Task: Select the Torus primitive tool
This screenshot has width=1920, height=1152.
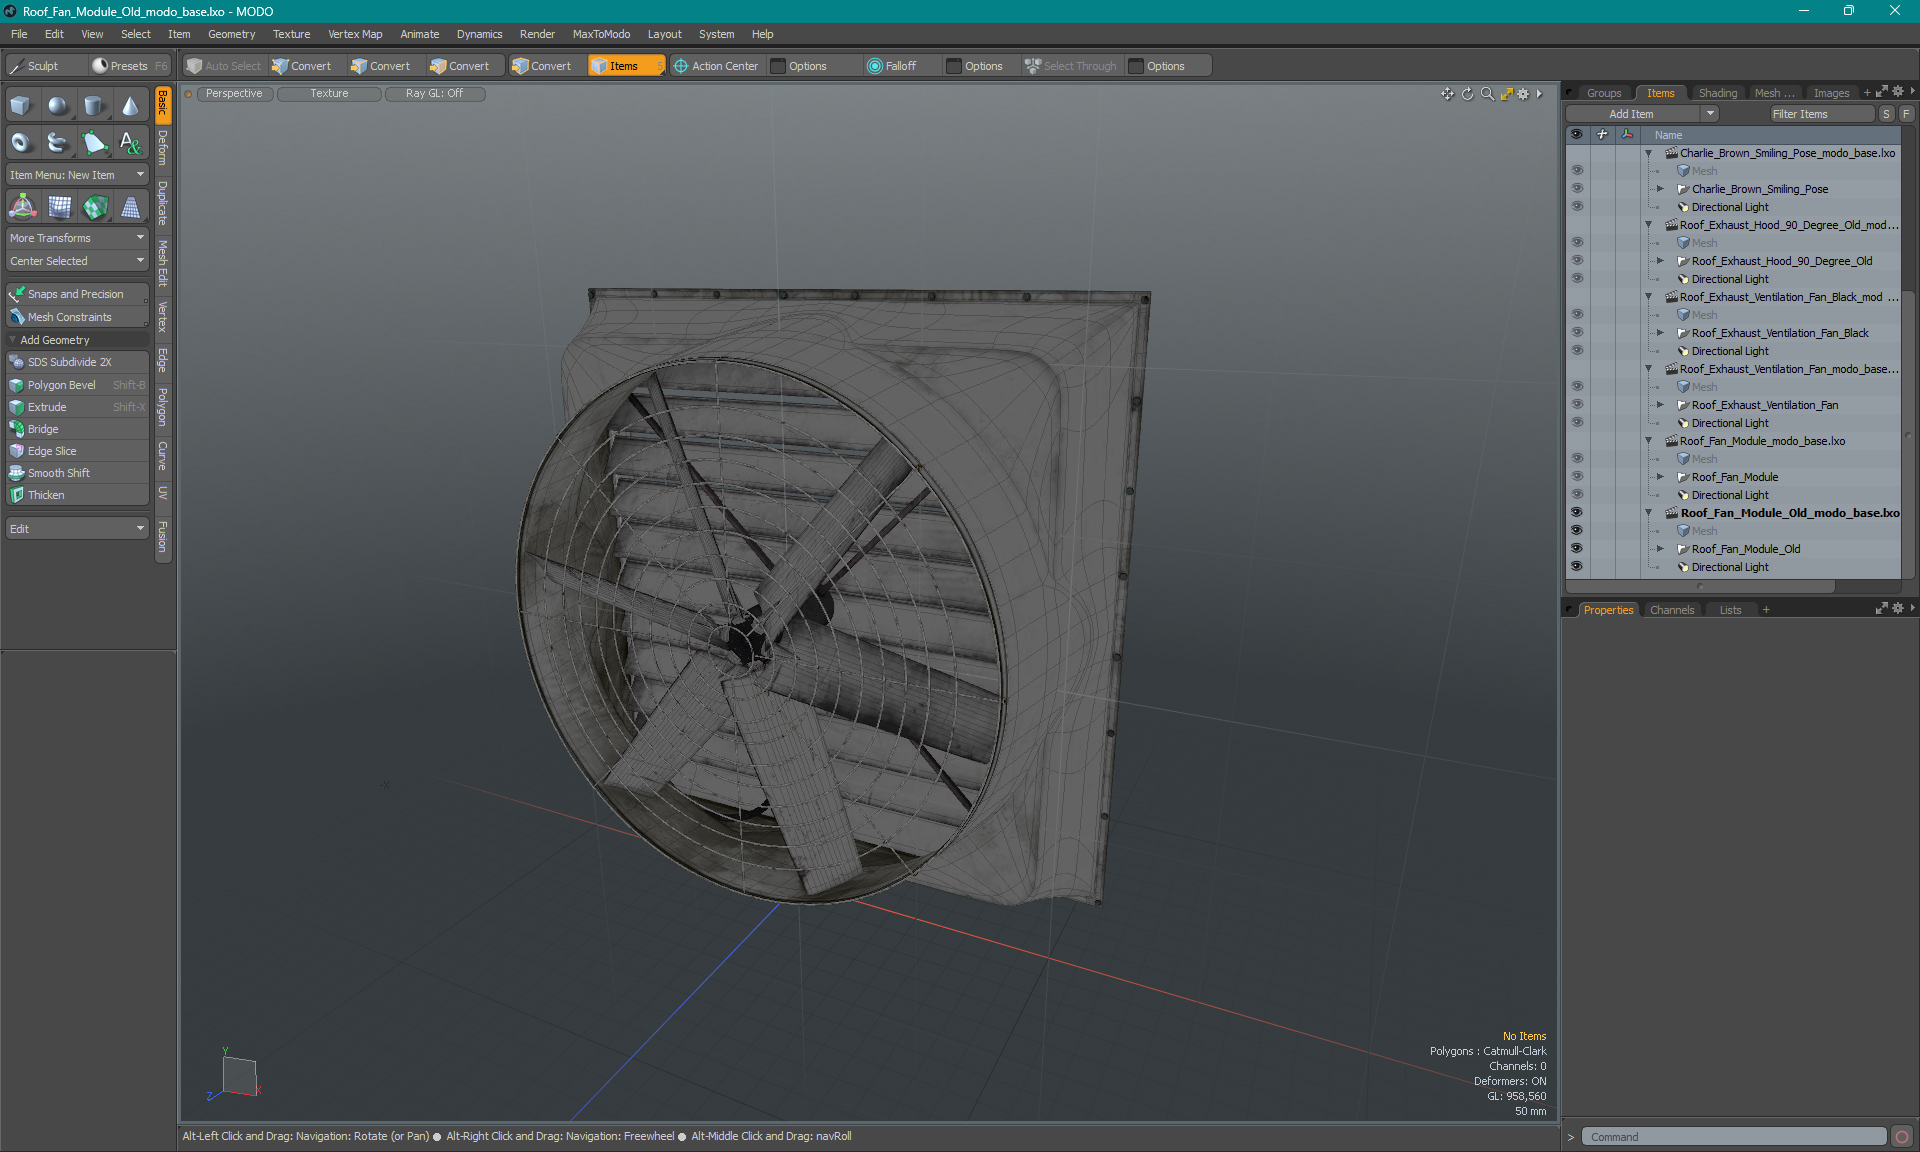Action: pyautogui.click(x=21, y=143)
